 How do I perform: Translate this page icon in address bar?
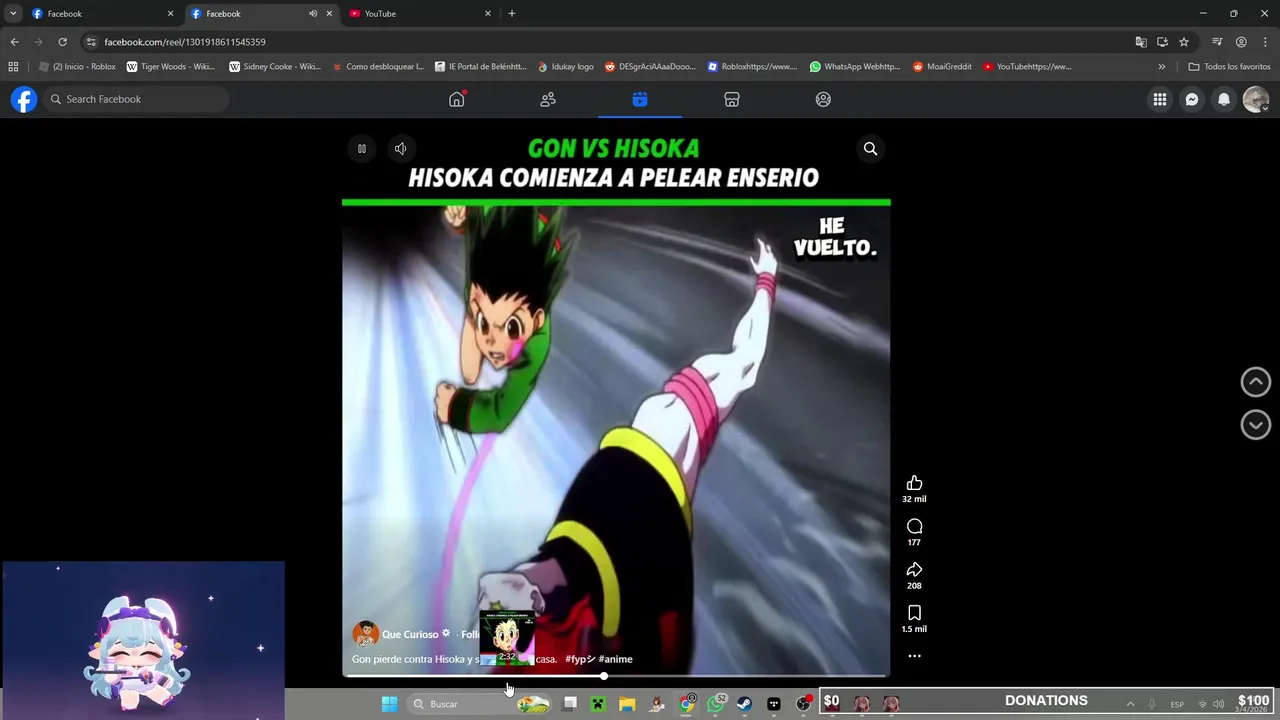[1141, 42]
